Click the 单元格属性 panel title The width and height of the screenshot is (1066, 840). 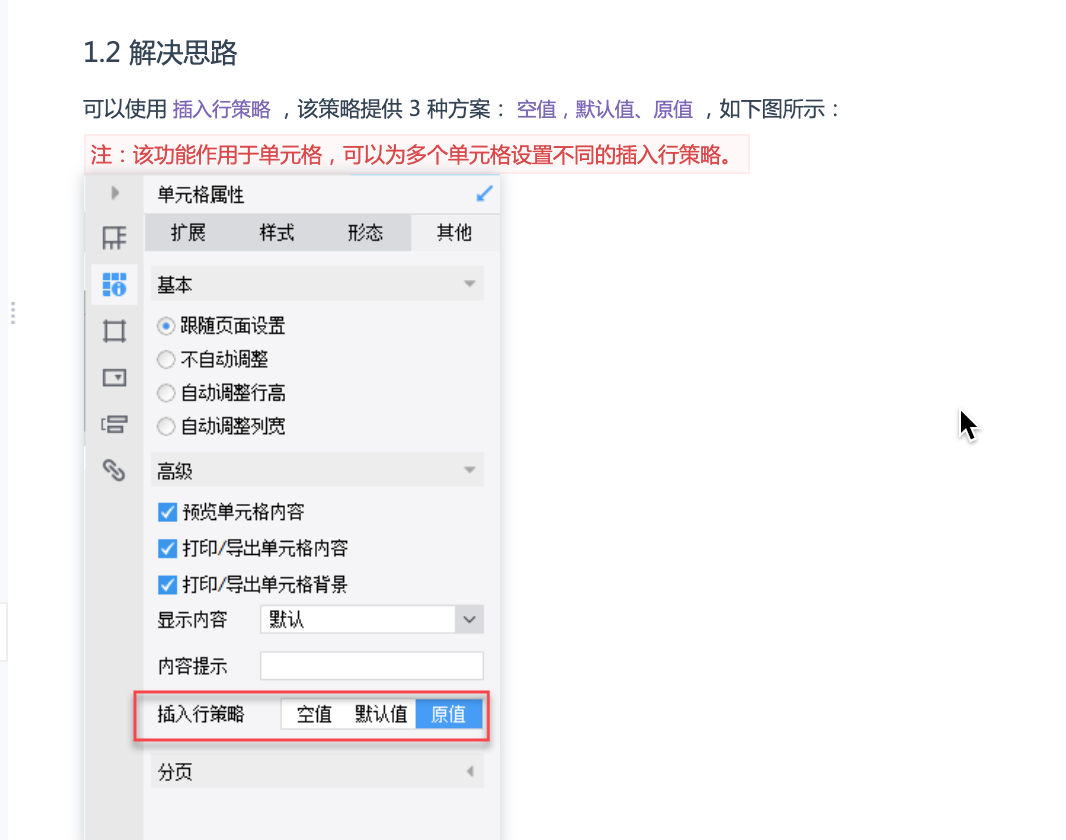click(x=201, y=195)
